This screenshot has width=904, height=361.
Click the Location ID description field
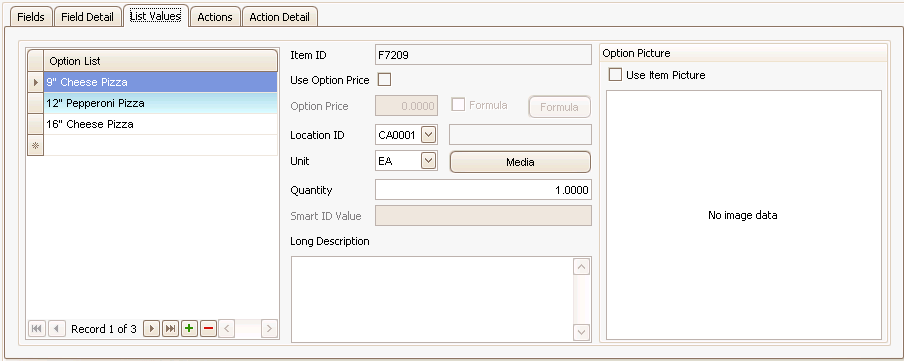[x=520, y=134]
